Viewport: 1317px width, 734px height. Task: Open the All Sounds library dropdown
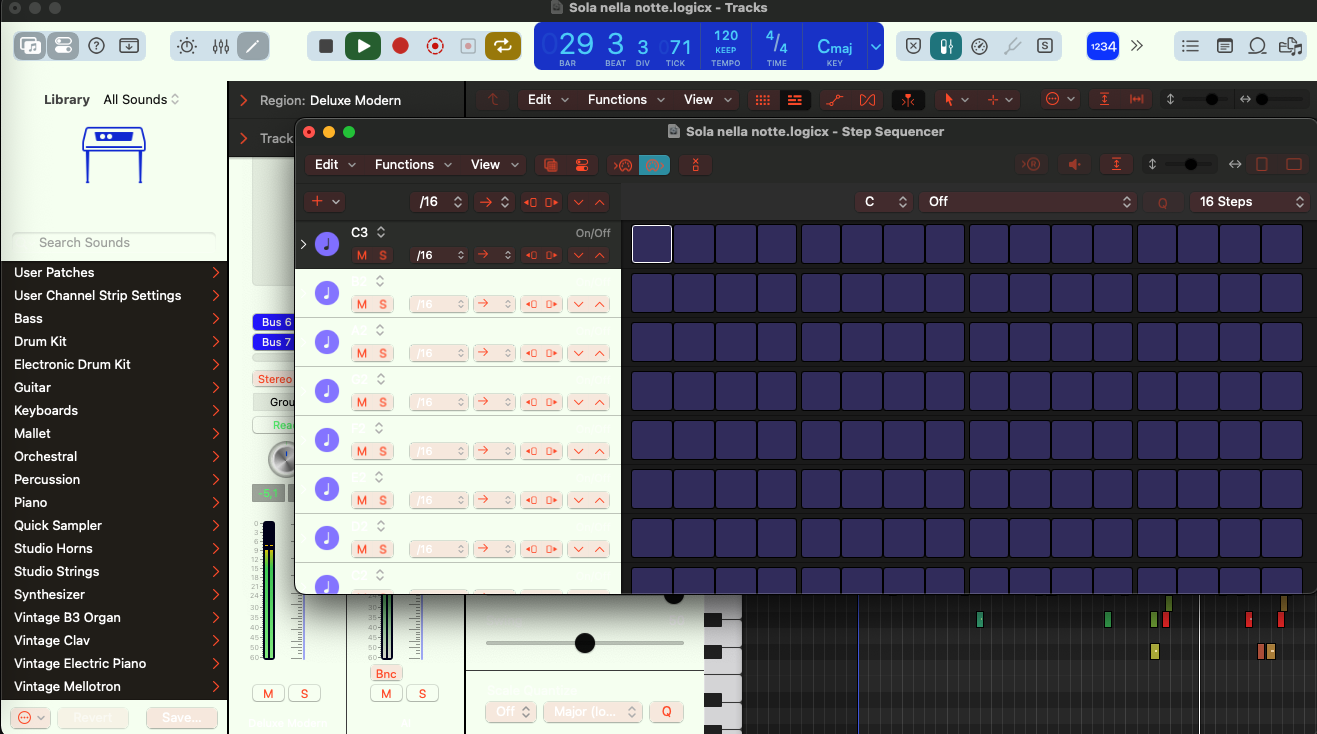(x=141, y=100)
